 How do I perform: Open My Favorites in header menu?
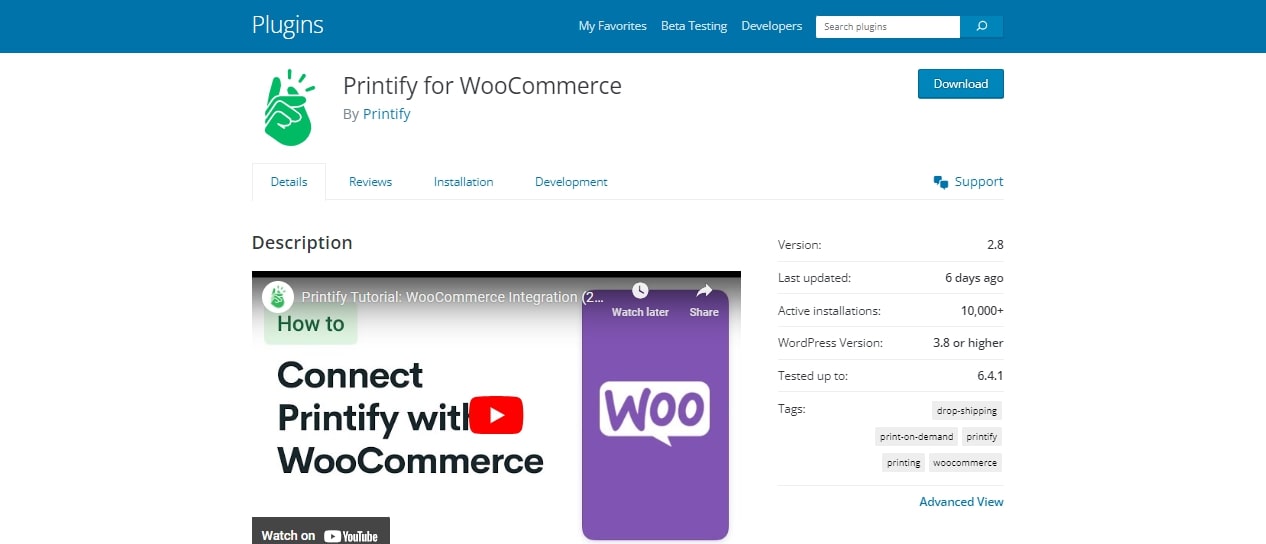click(613, 26)
